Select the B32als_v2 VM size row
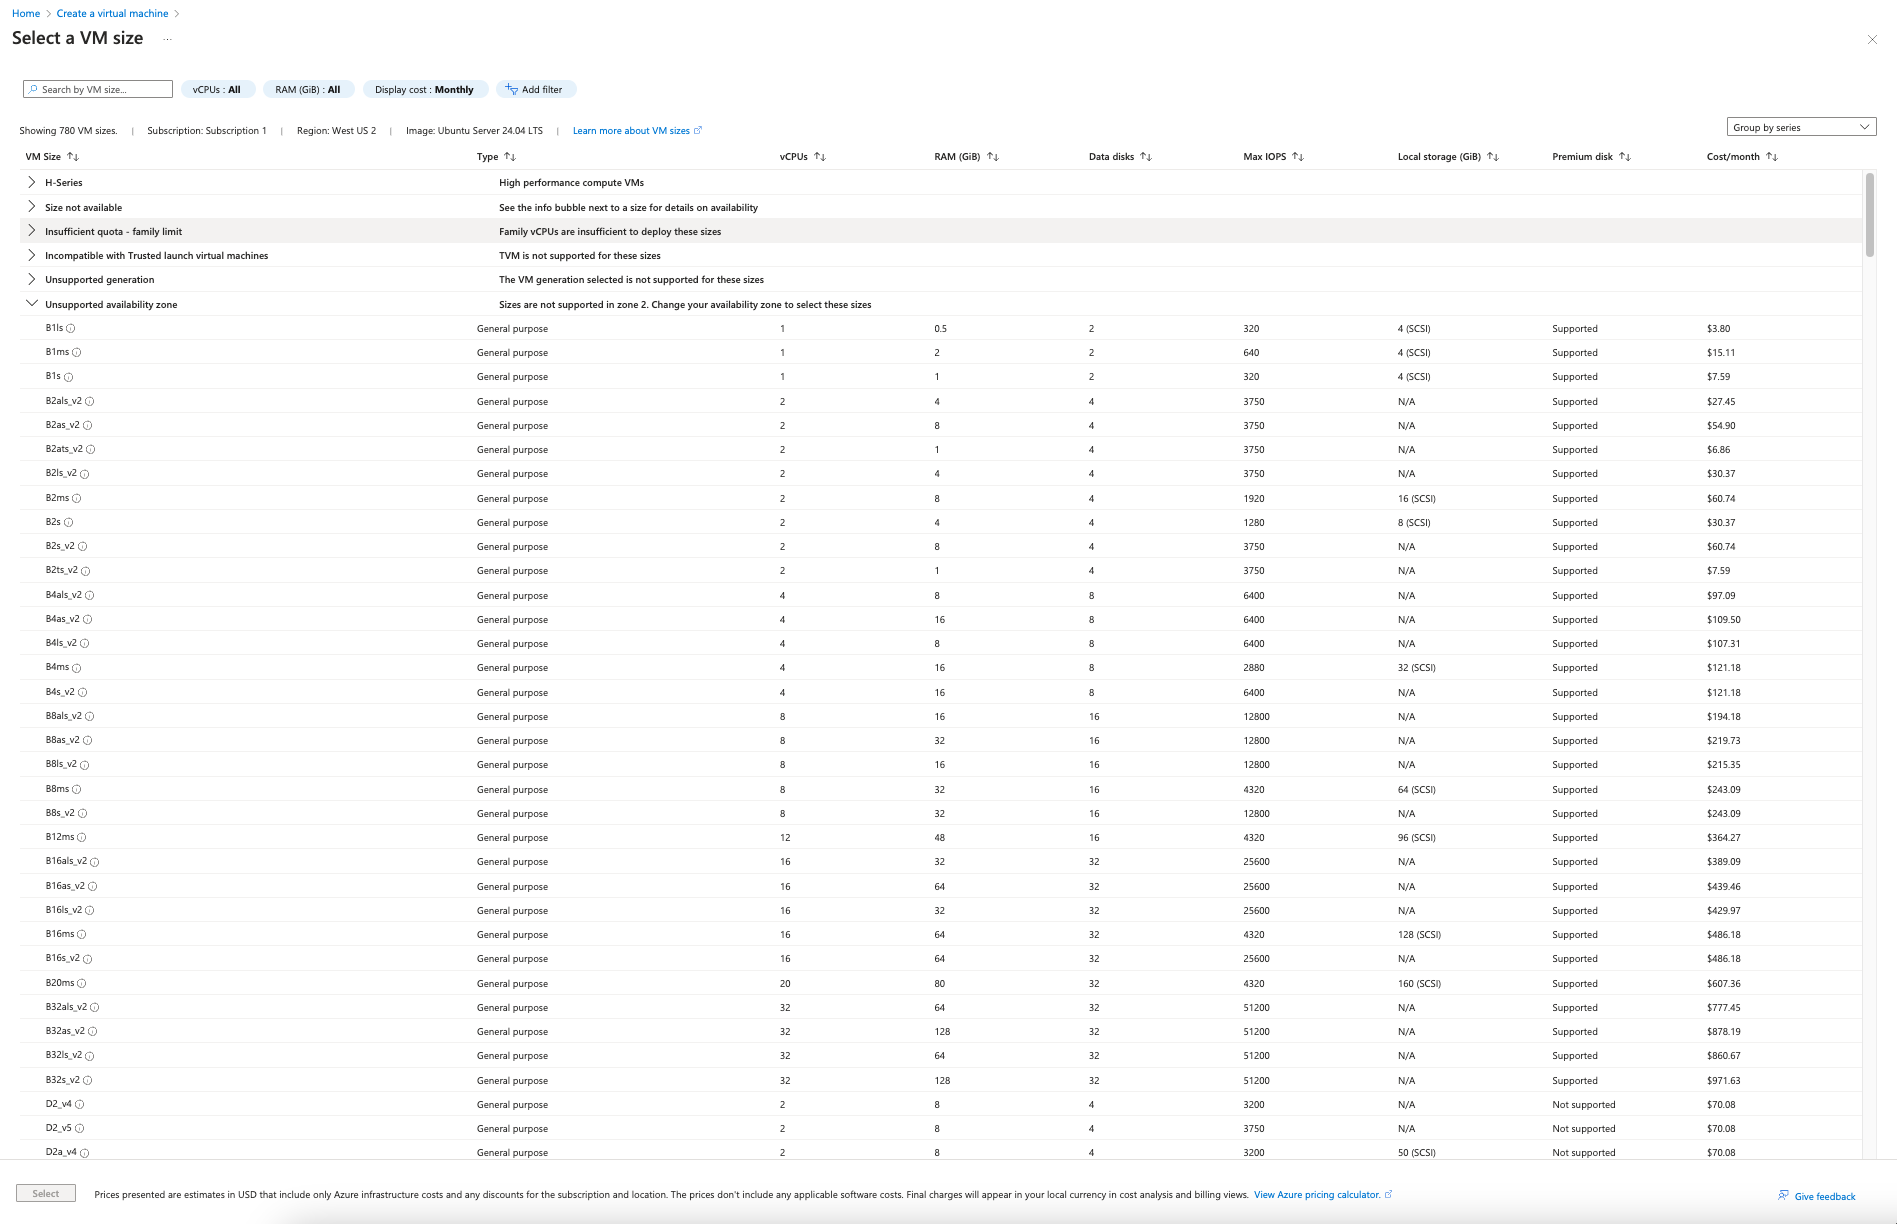Image resolution: width=1897 pixels, height=1224 pixels. (x=940, y=1007)
